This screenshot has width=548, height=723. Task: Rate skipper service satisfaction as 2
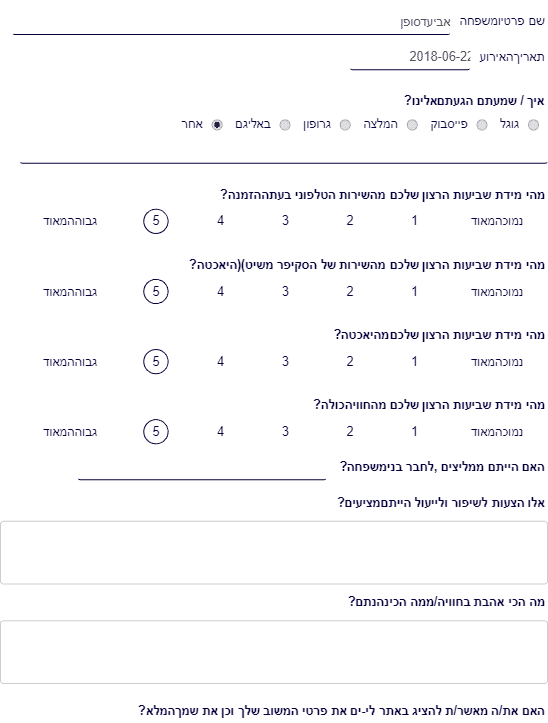point(350,291)
